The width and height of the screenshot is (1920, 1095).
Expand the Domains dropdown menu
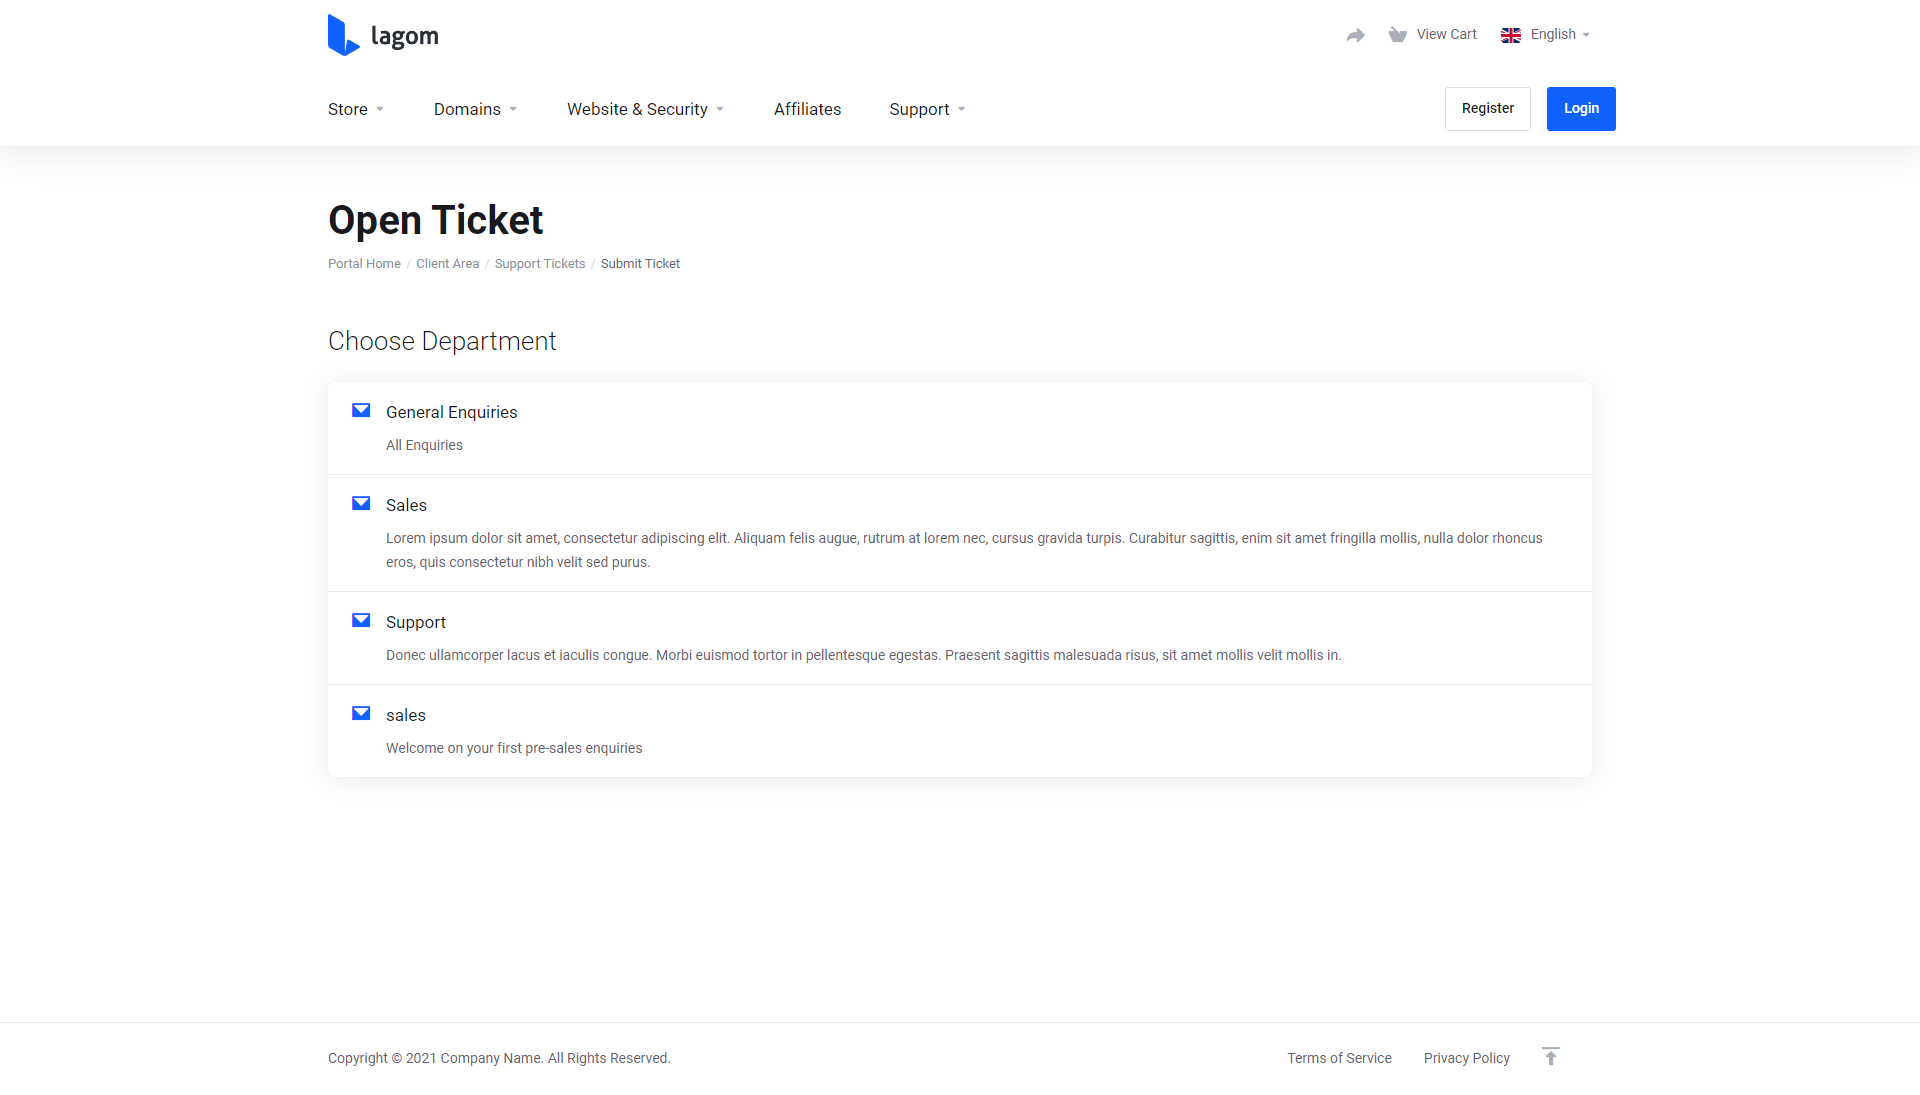click(476, 109)
